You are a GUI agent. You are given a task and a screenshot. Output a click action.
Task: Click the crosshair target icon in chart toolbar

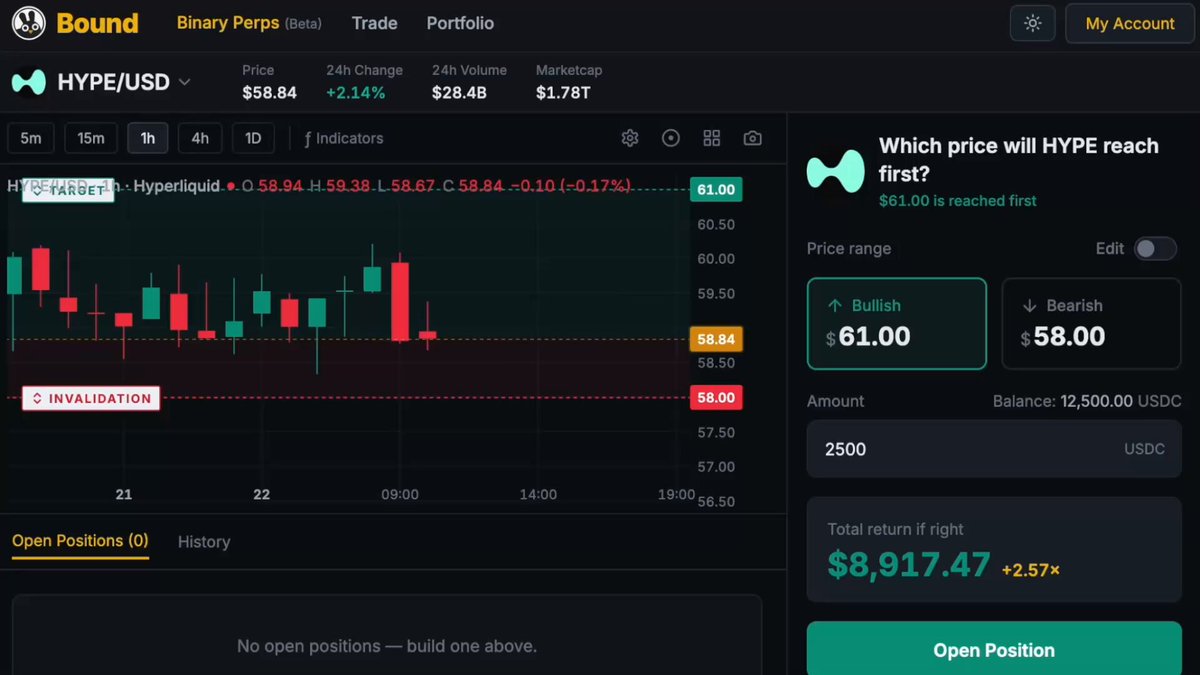click(x=671, y=138)
